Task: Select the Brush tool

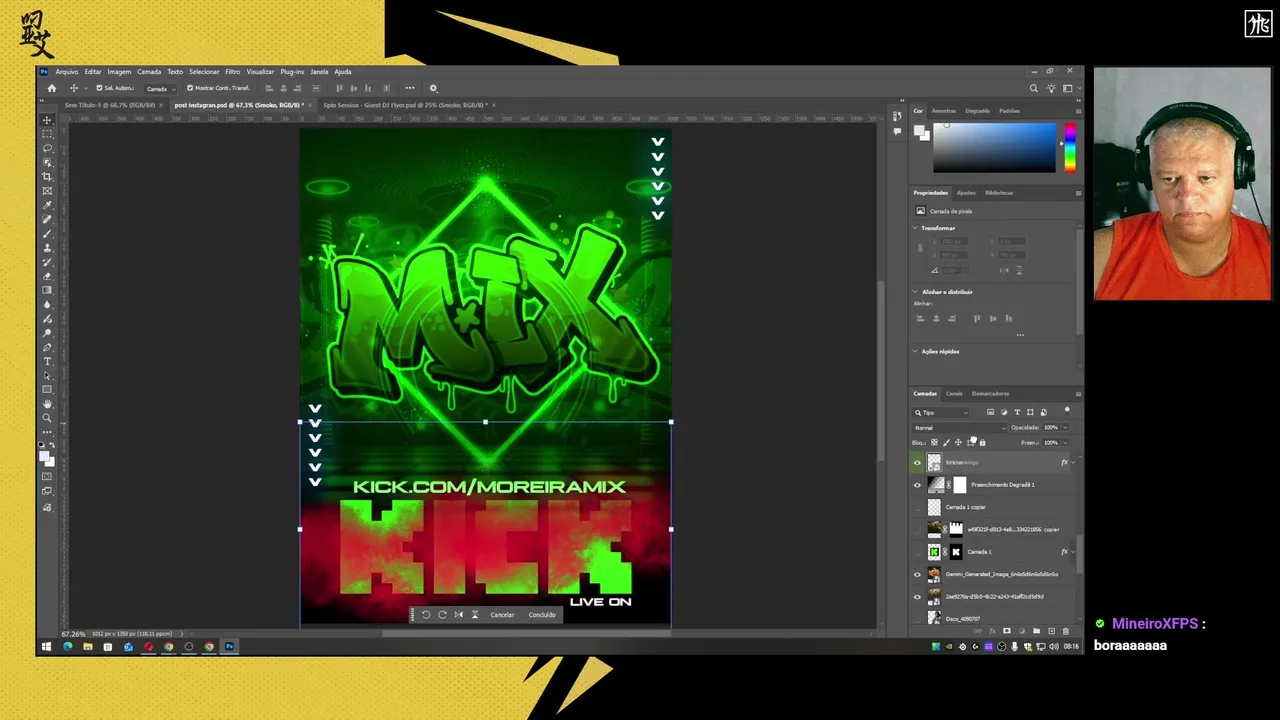Action: 47,234
